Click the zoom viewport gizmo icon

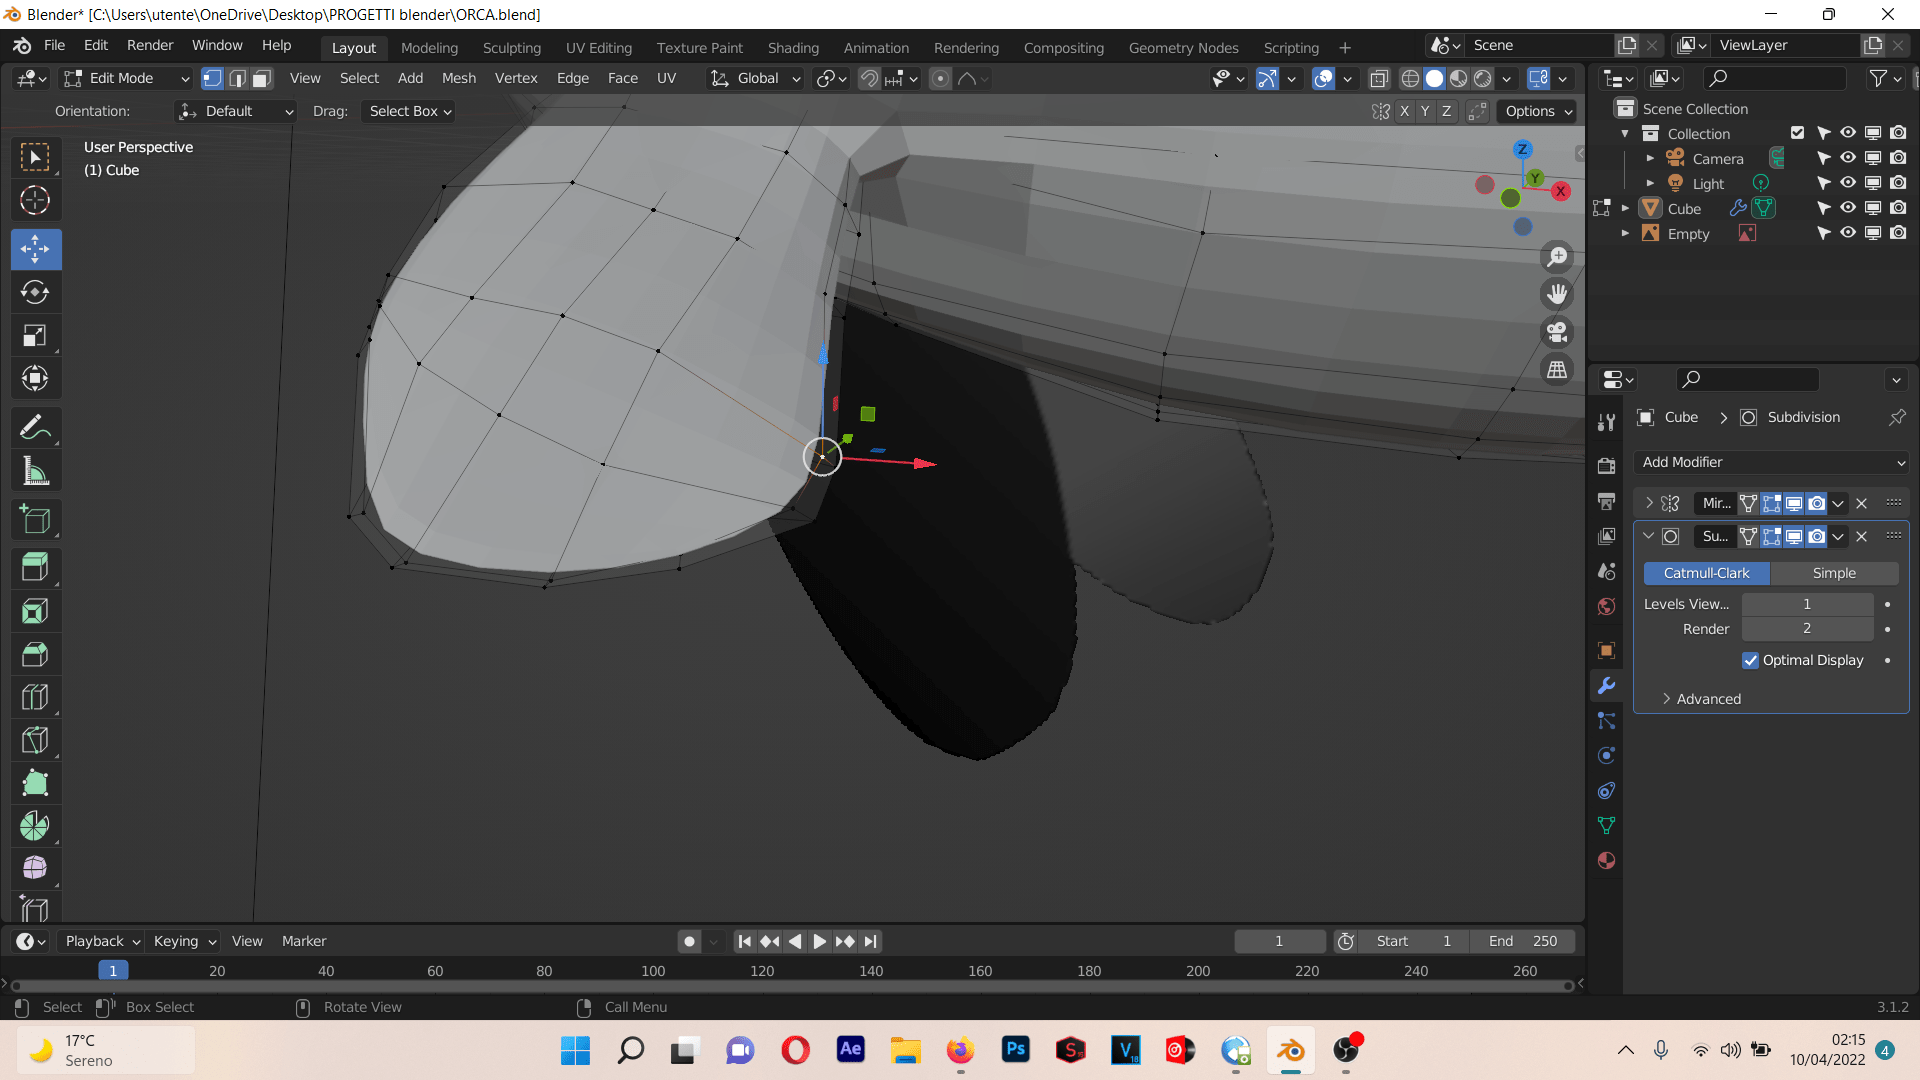point(1557,257)
